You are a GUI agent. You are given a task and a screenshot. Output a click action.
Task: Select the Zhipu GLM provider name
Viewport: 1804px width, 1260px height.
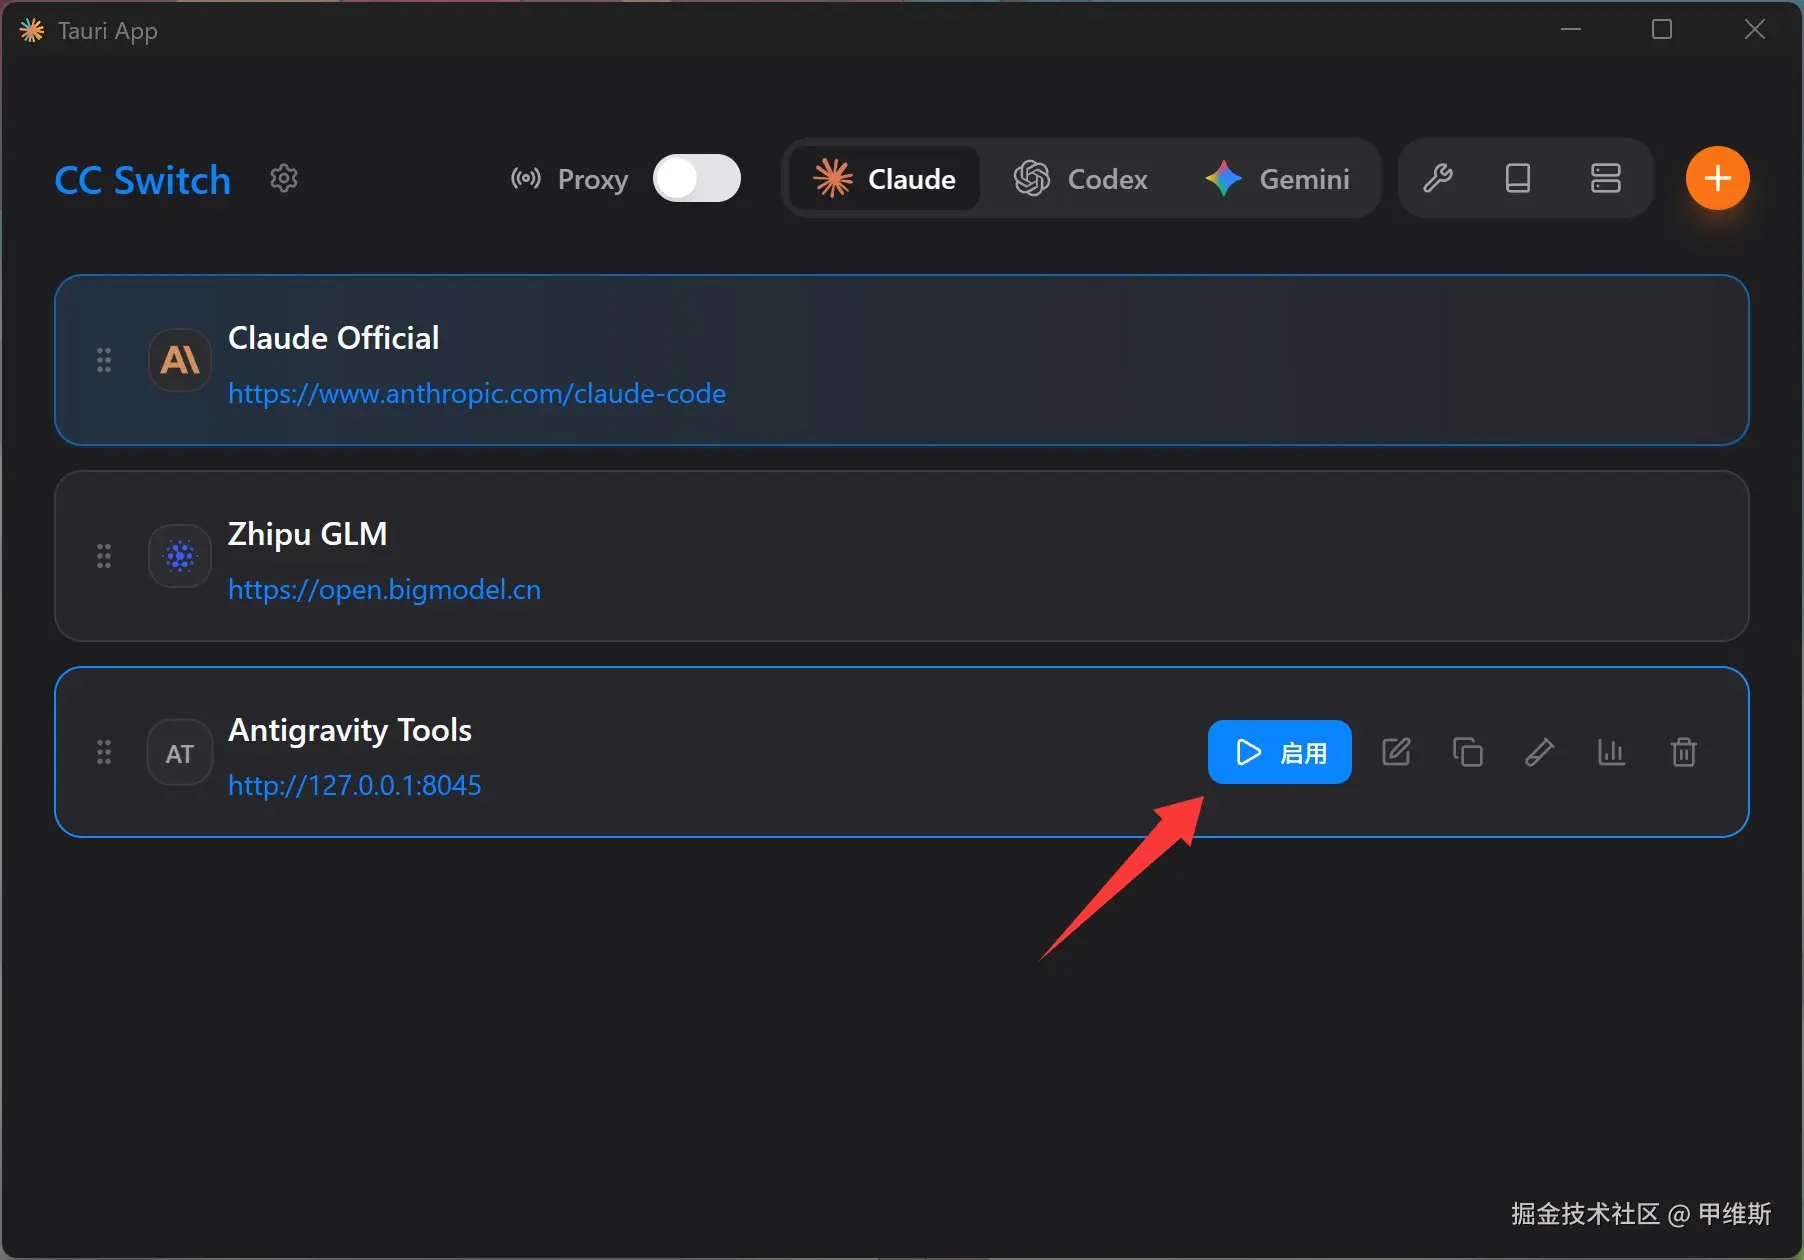(x=308, y=534)
